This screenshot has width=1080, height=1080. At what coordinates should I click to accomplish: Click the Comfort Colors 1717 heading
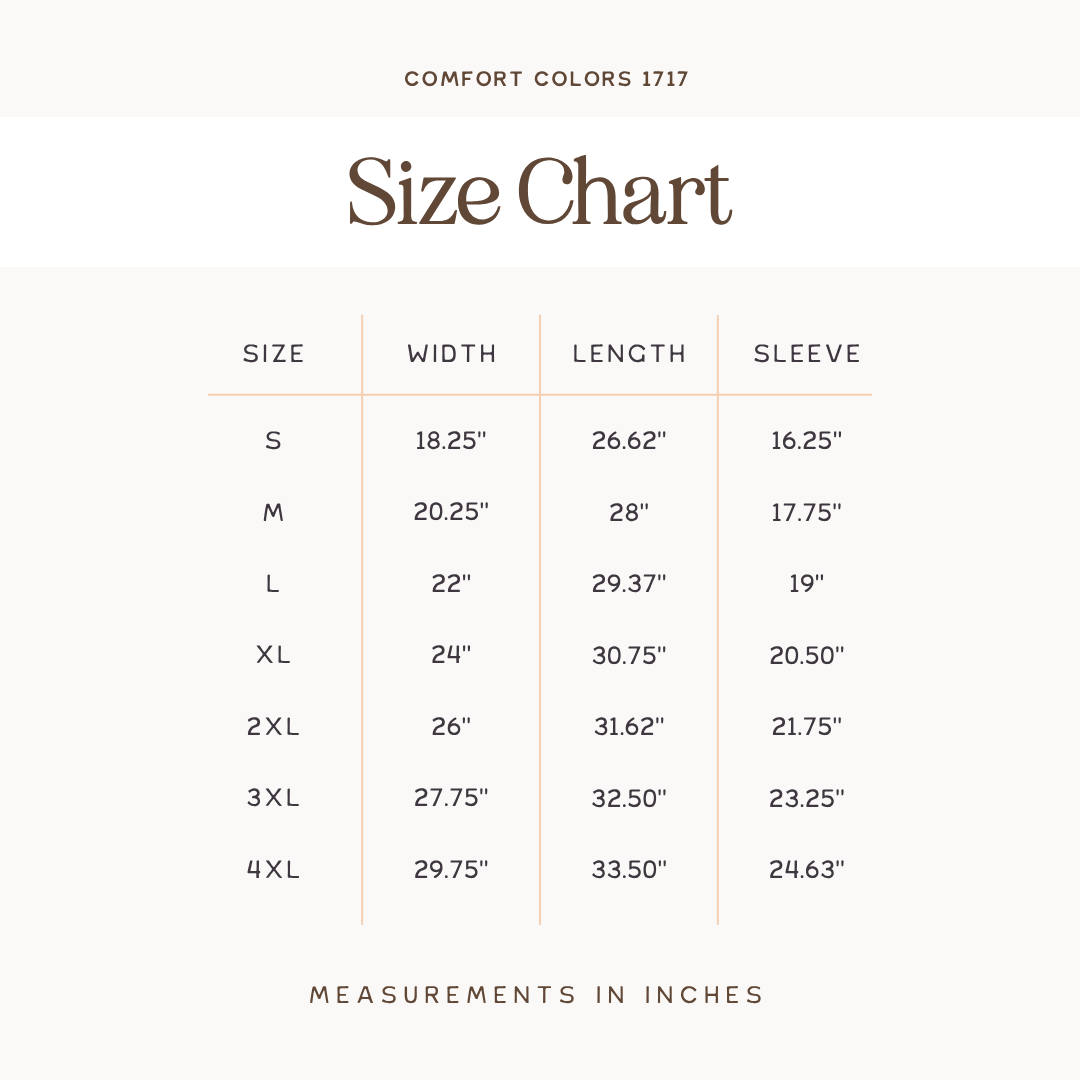click(x=546, y=79)
